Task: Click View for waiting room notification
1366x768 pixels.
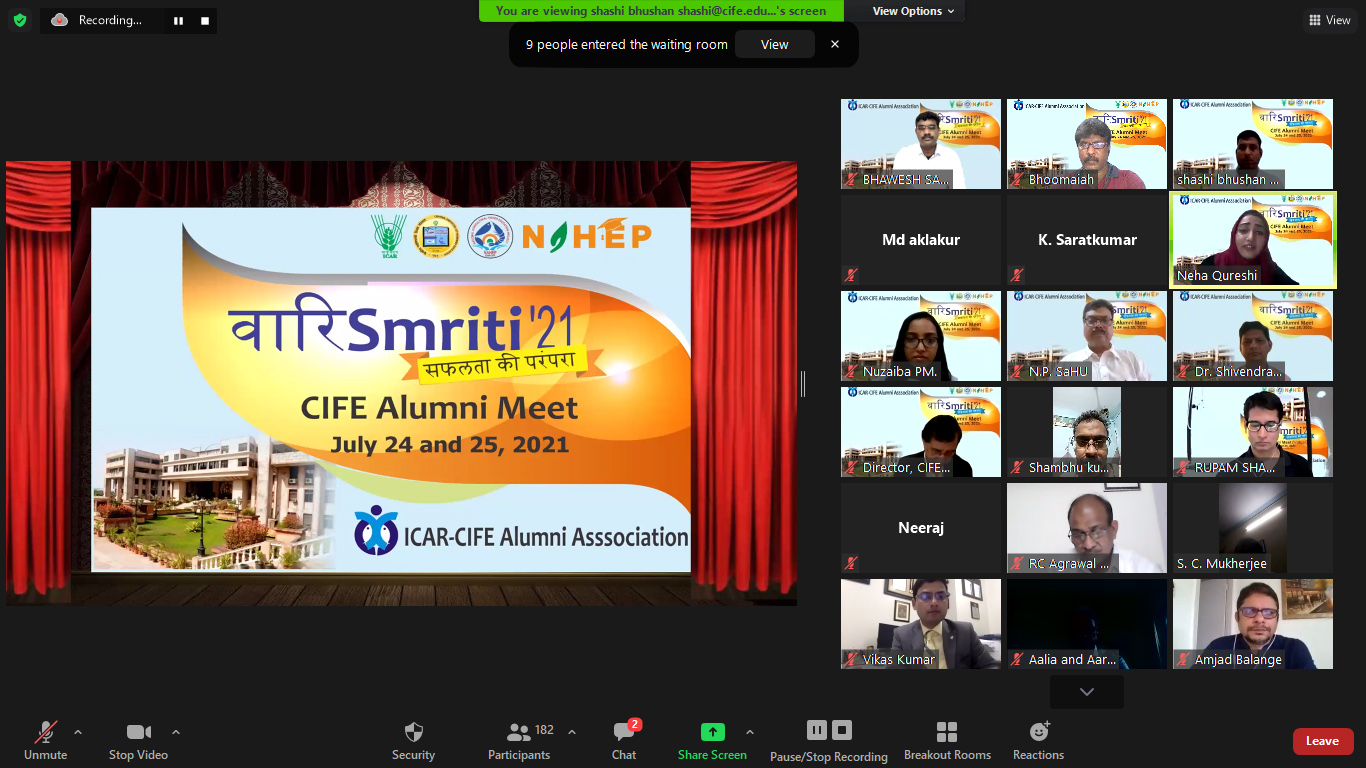Action: click(774, 44)
